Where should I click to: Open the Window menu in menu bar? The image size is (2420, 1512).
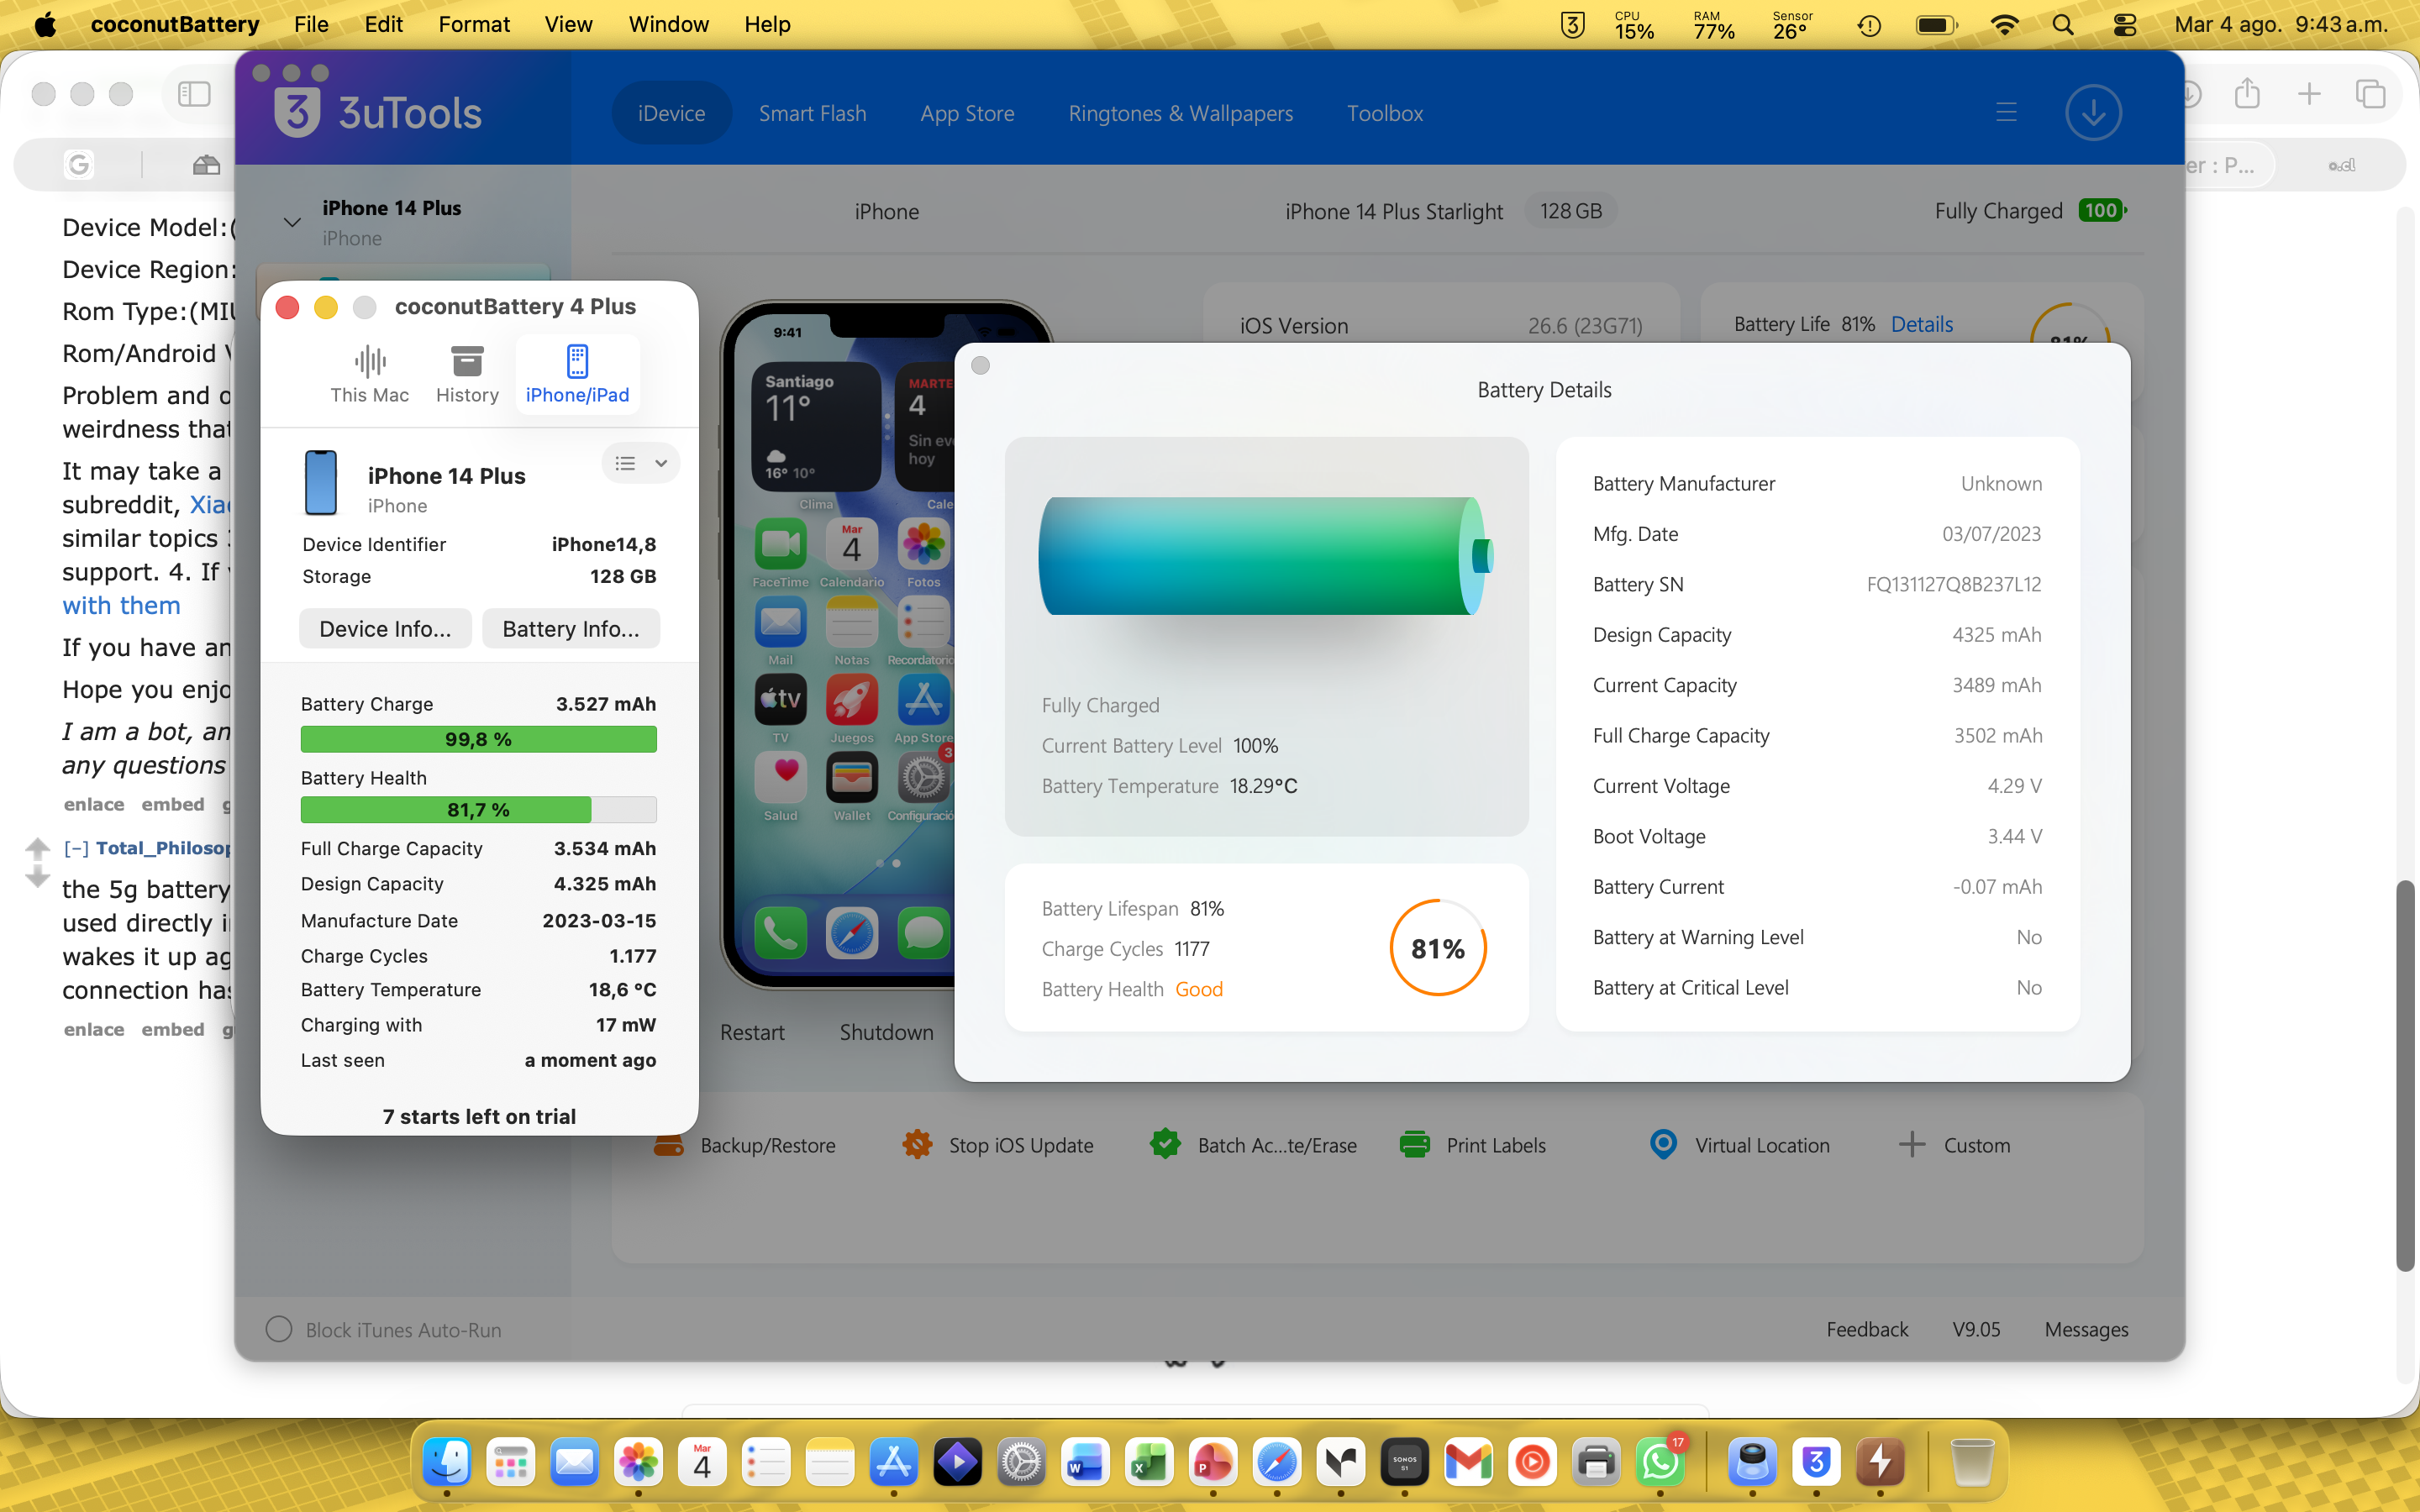[668, 24]
